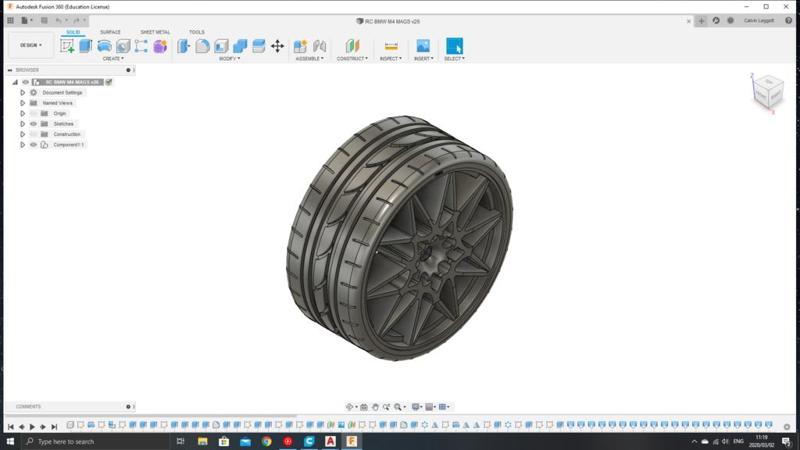Screen dimensions: 800x450
Task: Select the Create Sketch tool
Action: point(67,46)
